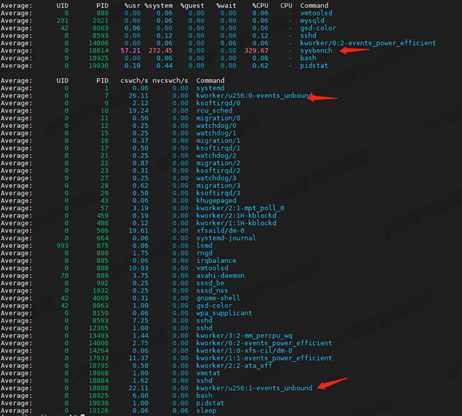This screenshot has width=462, height=416.
Task: Click the cswch/s value 10.61
Action: click(x=138, y=231)
